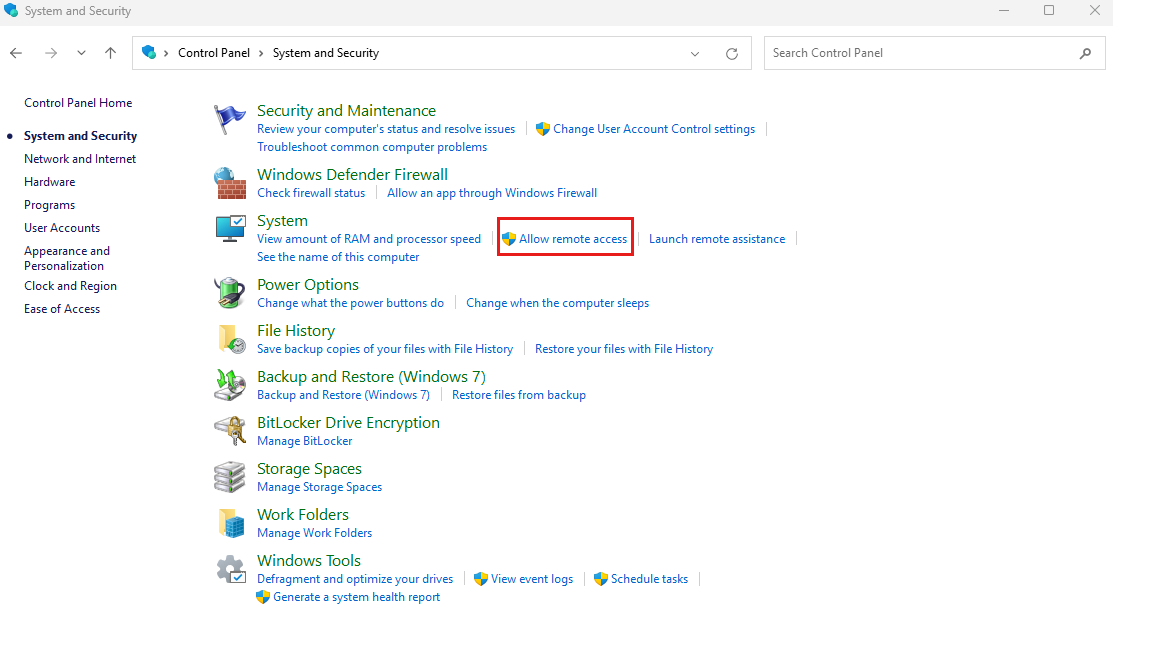The image size is (1152, 648).
Task: Click the Windows Defender Firewall brick wall icon
Action: point(230,183)
